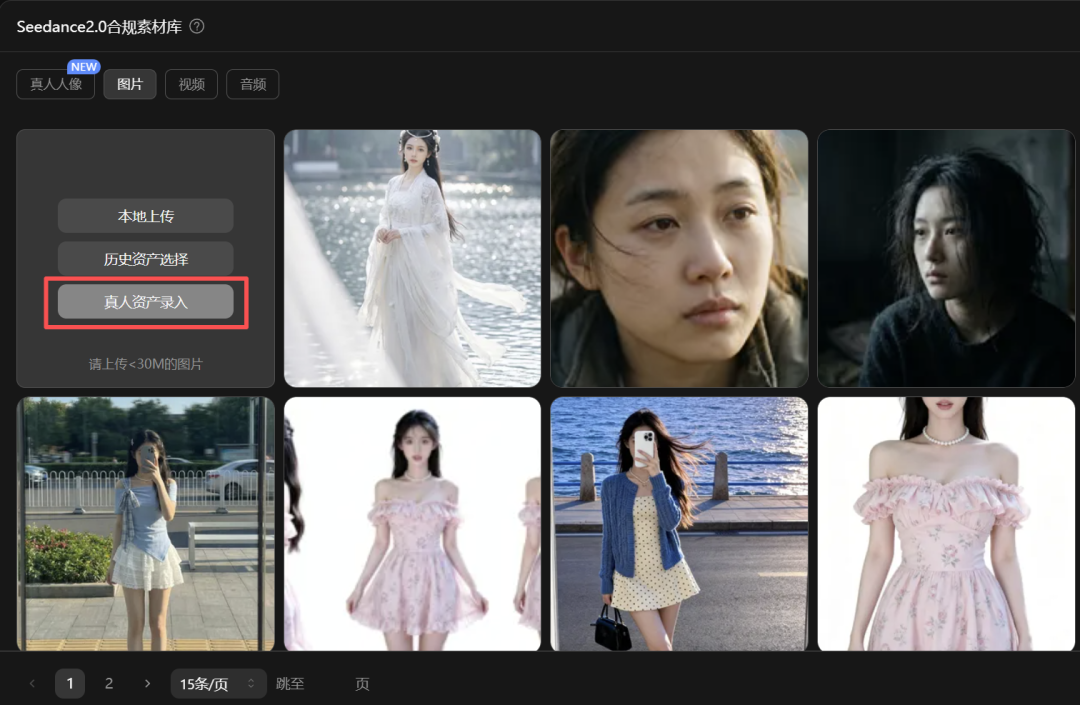The image size is (1080, 705).
Task: Click the 跳至 page number input field
Action: tap(330, 683)
